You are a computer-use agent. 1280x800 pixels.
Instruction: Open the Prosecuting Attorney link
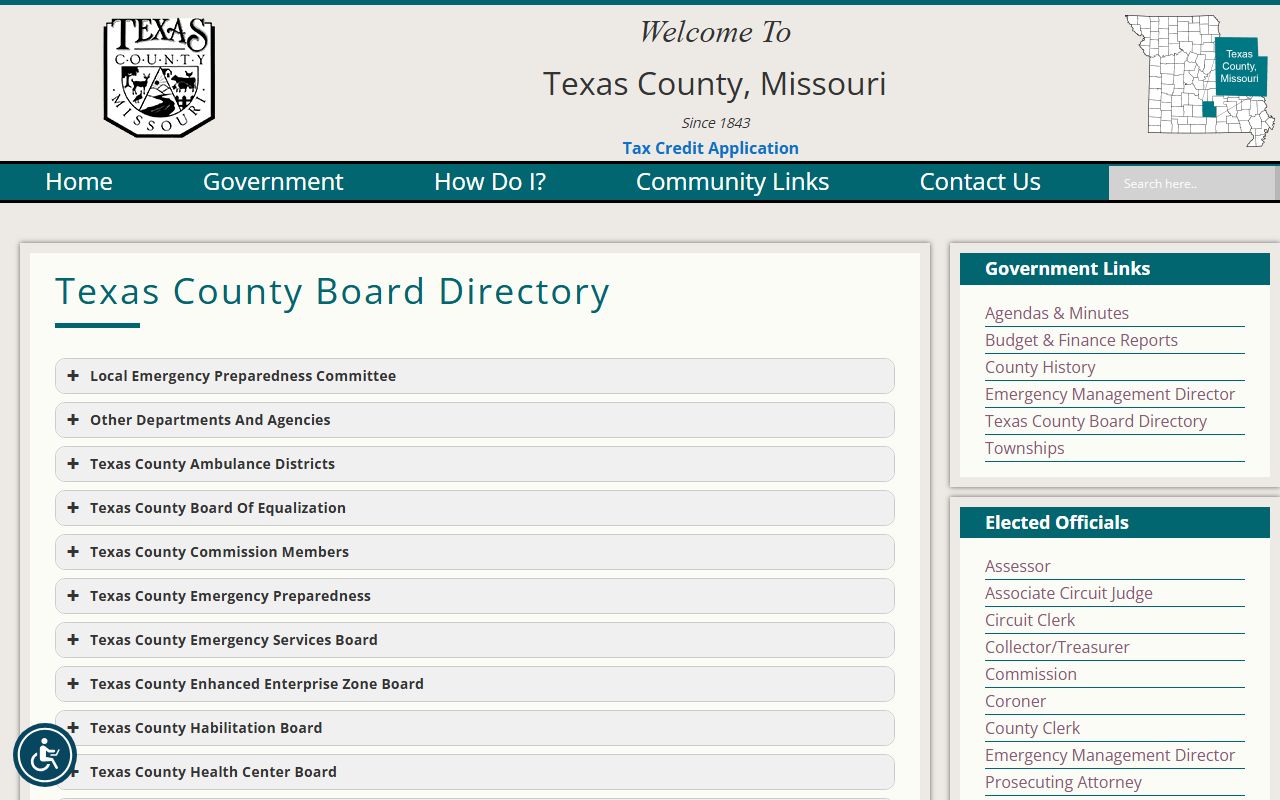pyautogui.click(x=1063, y=782)
